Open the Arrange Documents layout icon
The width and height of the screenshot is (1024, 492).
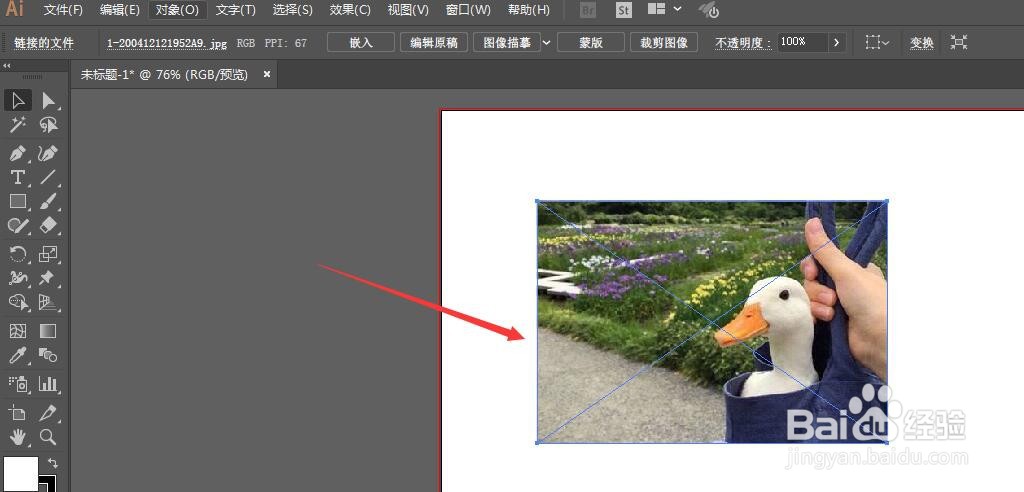click(x=656, y=9)
